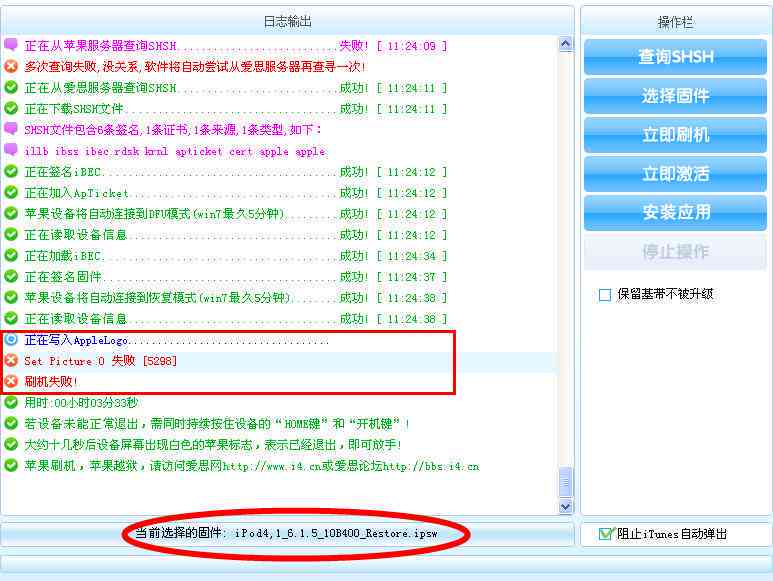Click green check beside 大约十几秒后设备屏幕 row

coord(11,444)
